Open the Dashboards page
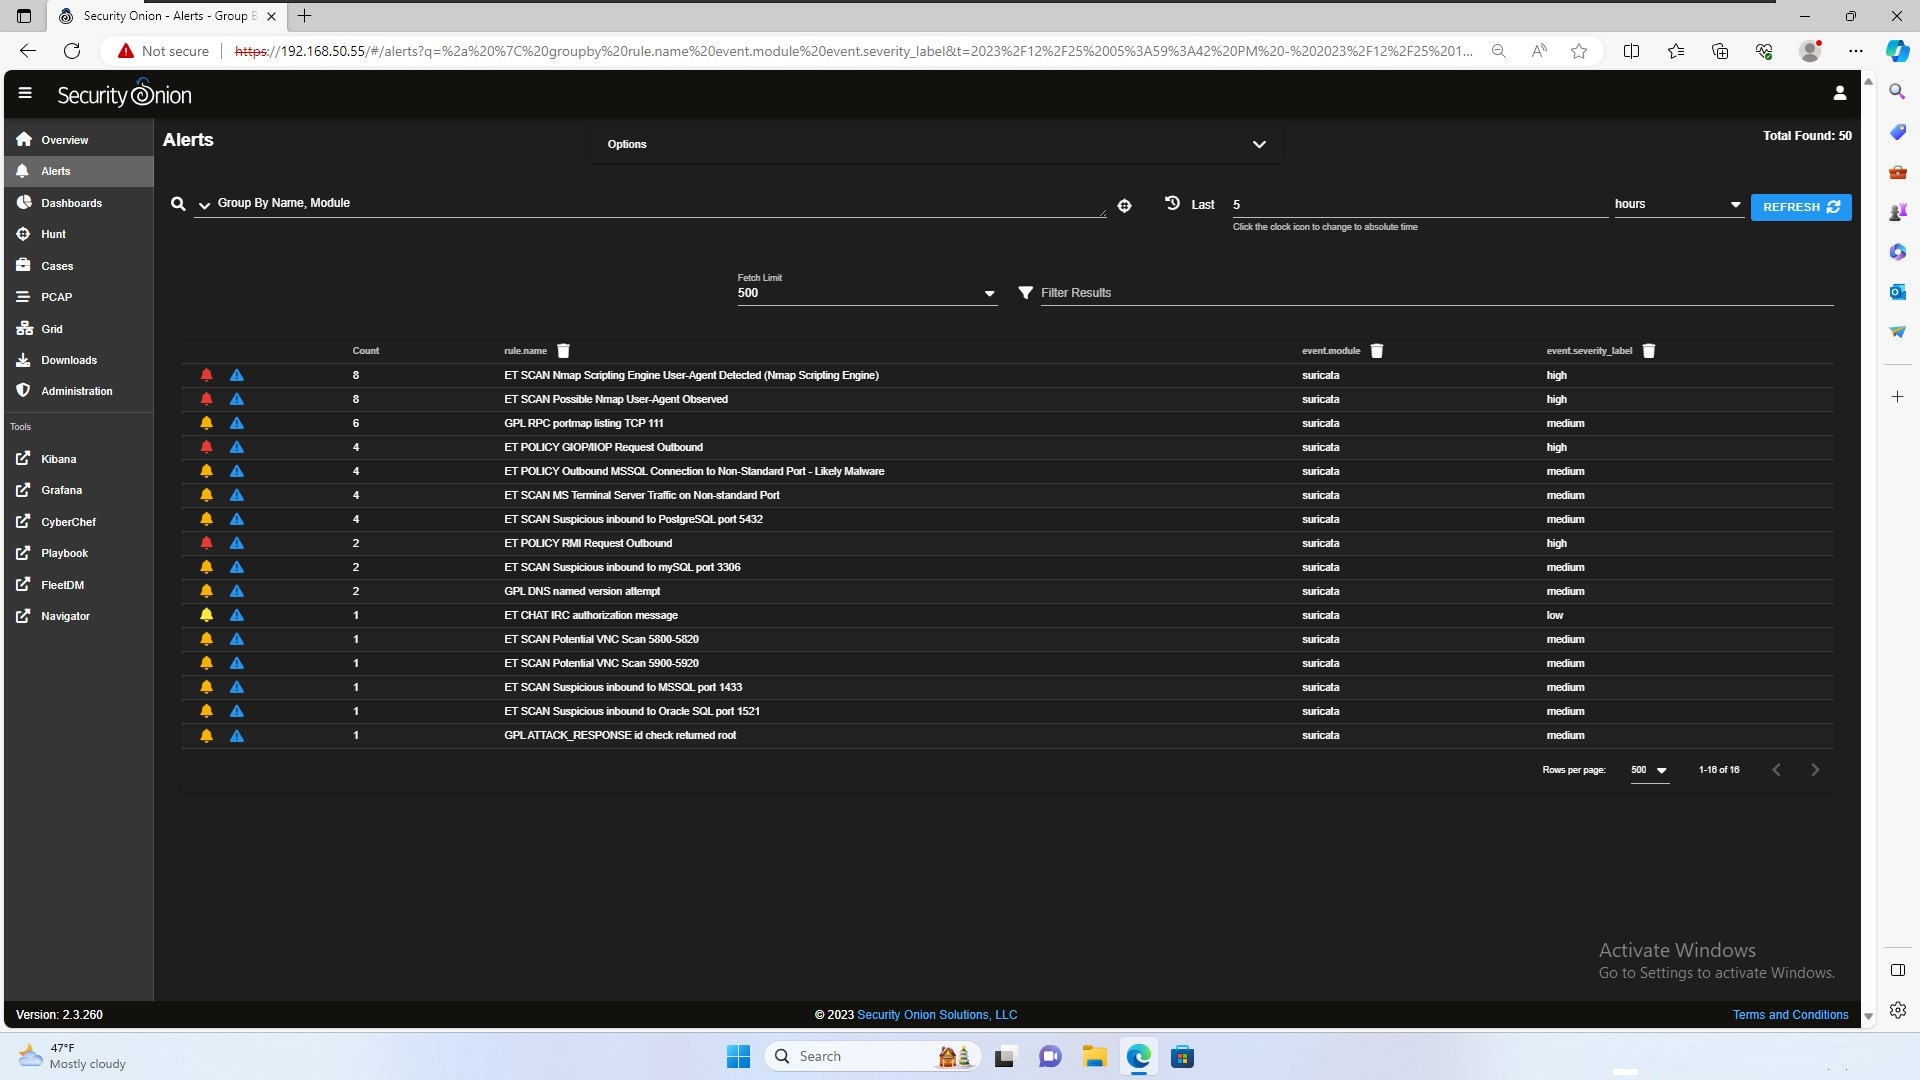Image resolution: width=1920 pixels, height=1080 pixels. (x=79, y=203)
